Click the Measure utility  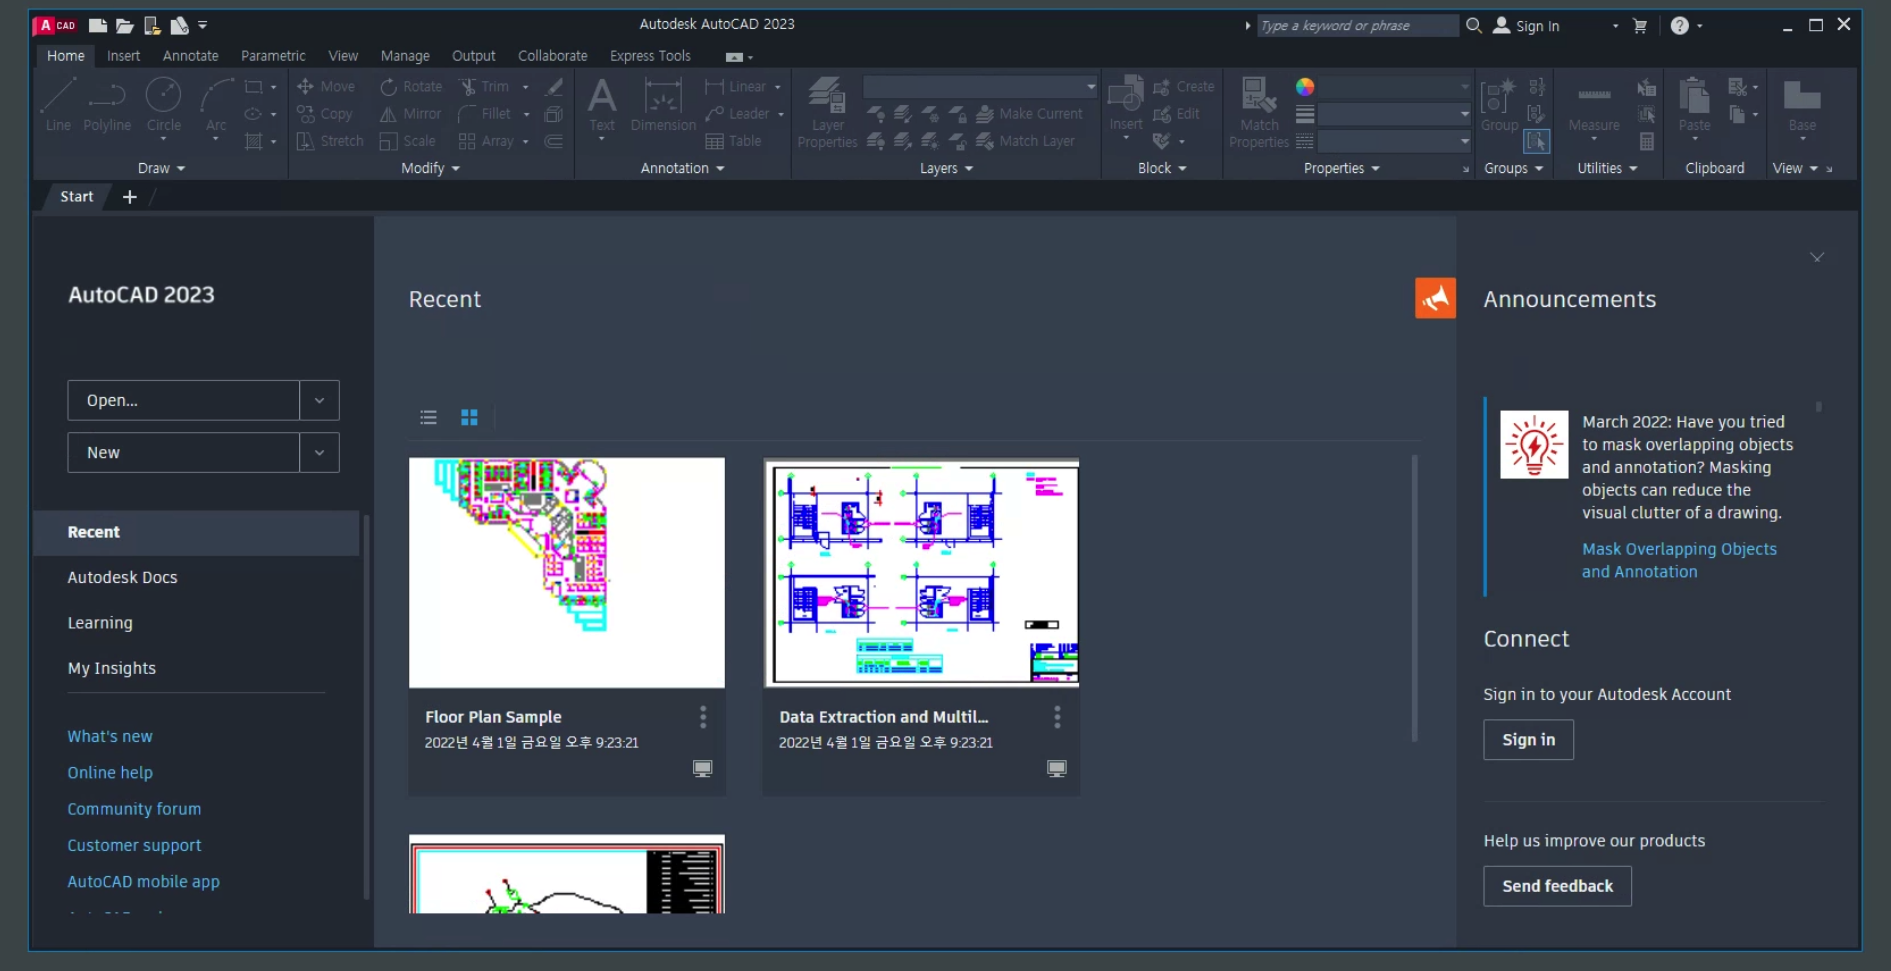(x=1594, y=105)
